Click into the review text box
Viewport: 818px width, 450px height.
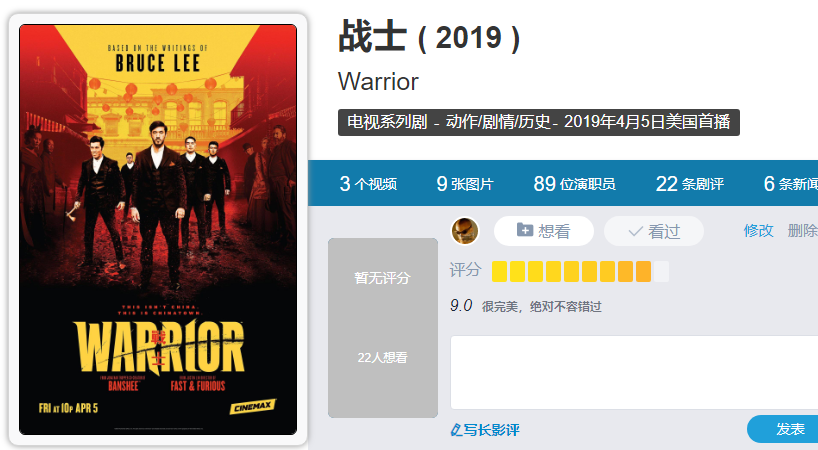[634, 372]
